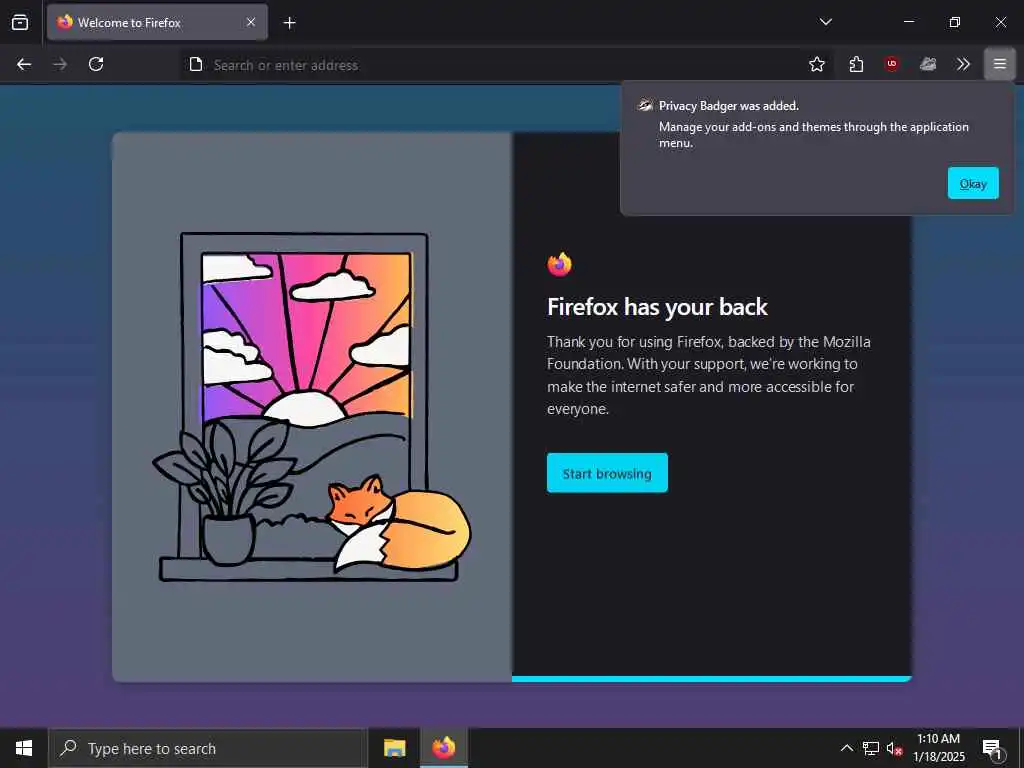Click the "Firefox has your back" heading
1024x768 pixels.
[657, 307]
